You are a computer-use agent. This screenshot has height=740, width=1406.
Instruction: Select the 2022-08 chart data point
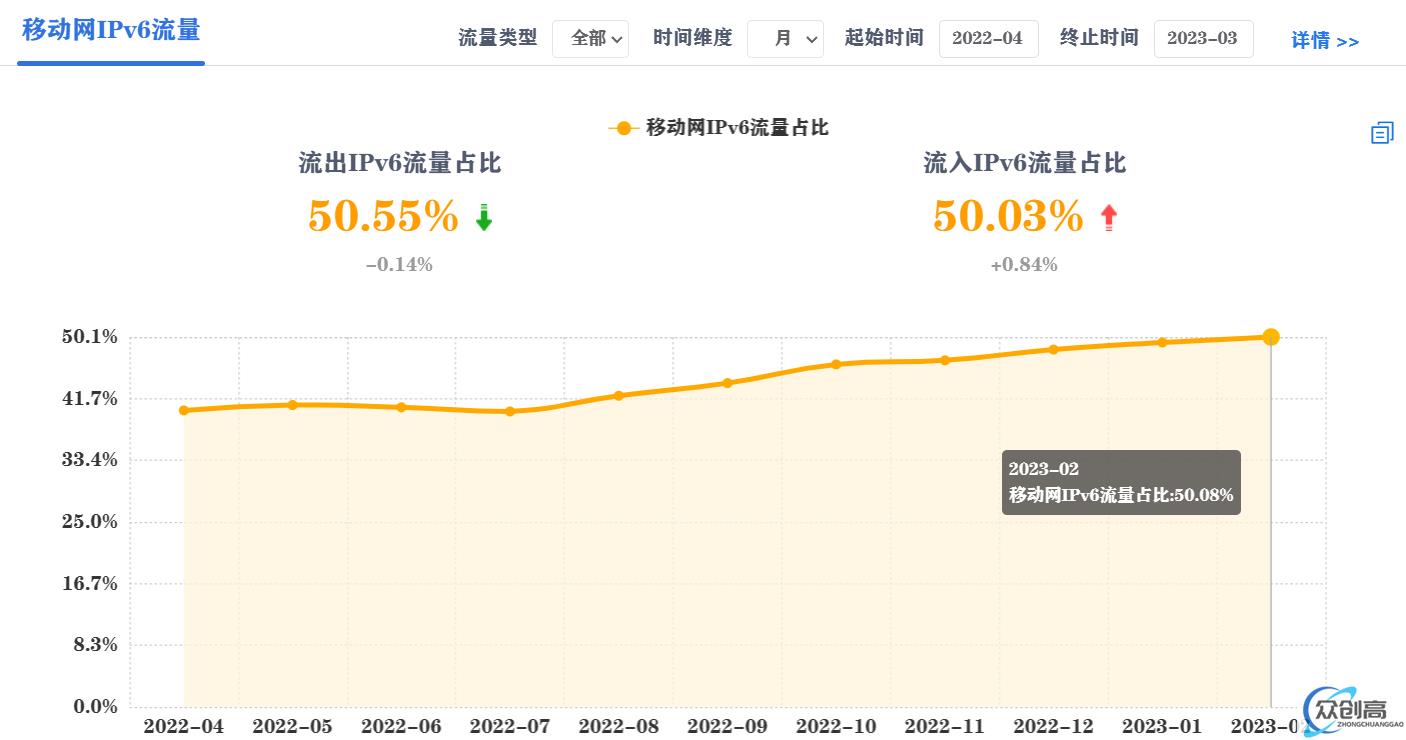(618, 395)
